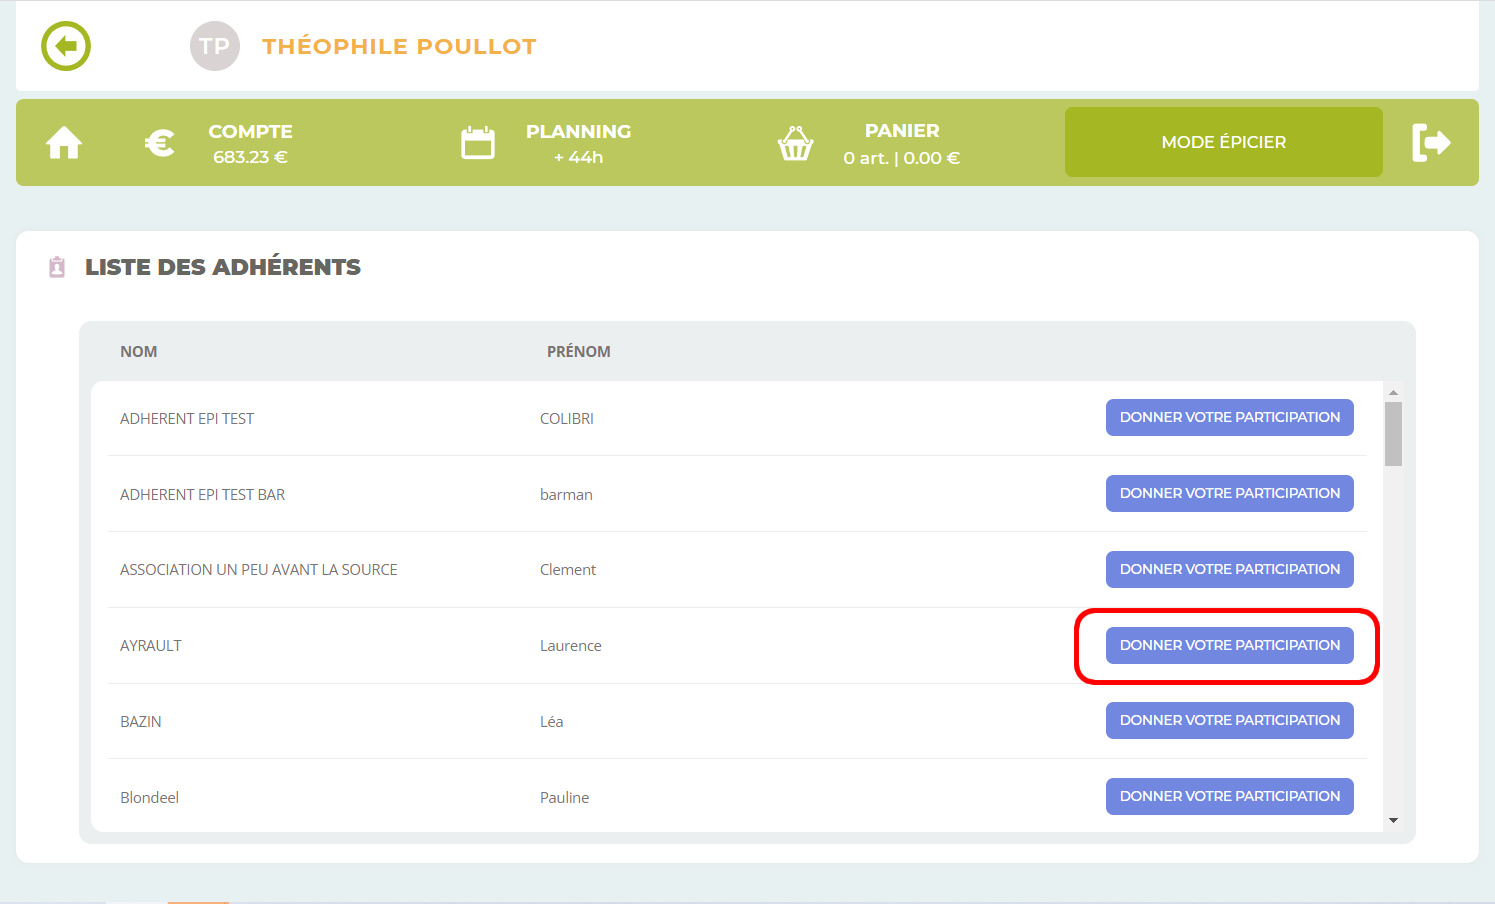Give participation to Léa Bazin
1495x904 pixels.
click(1229, 720)
